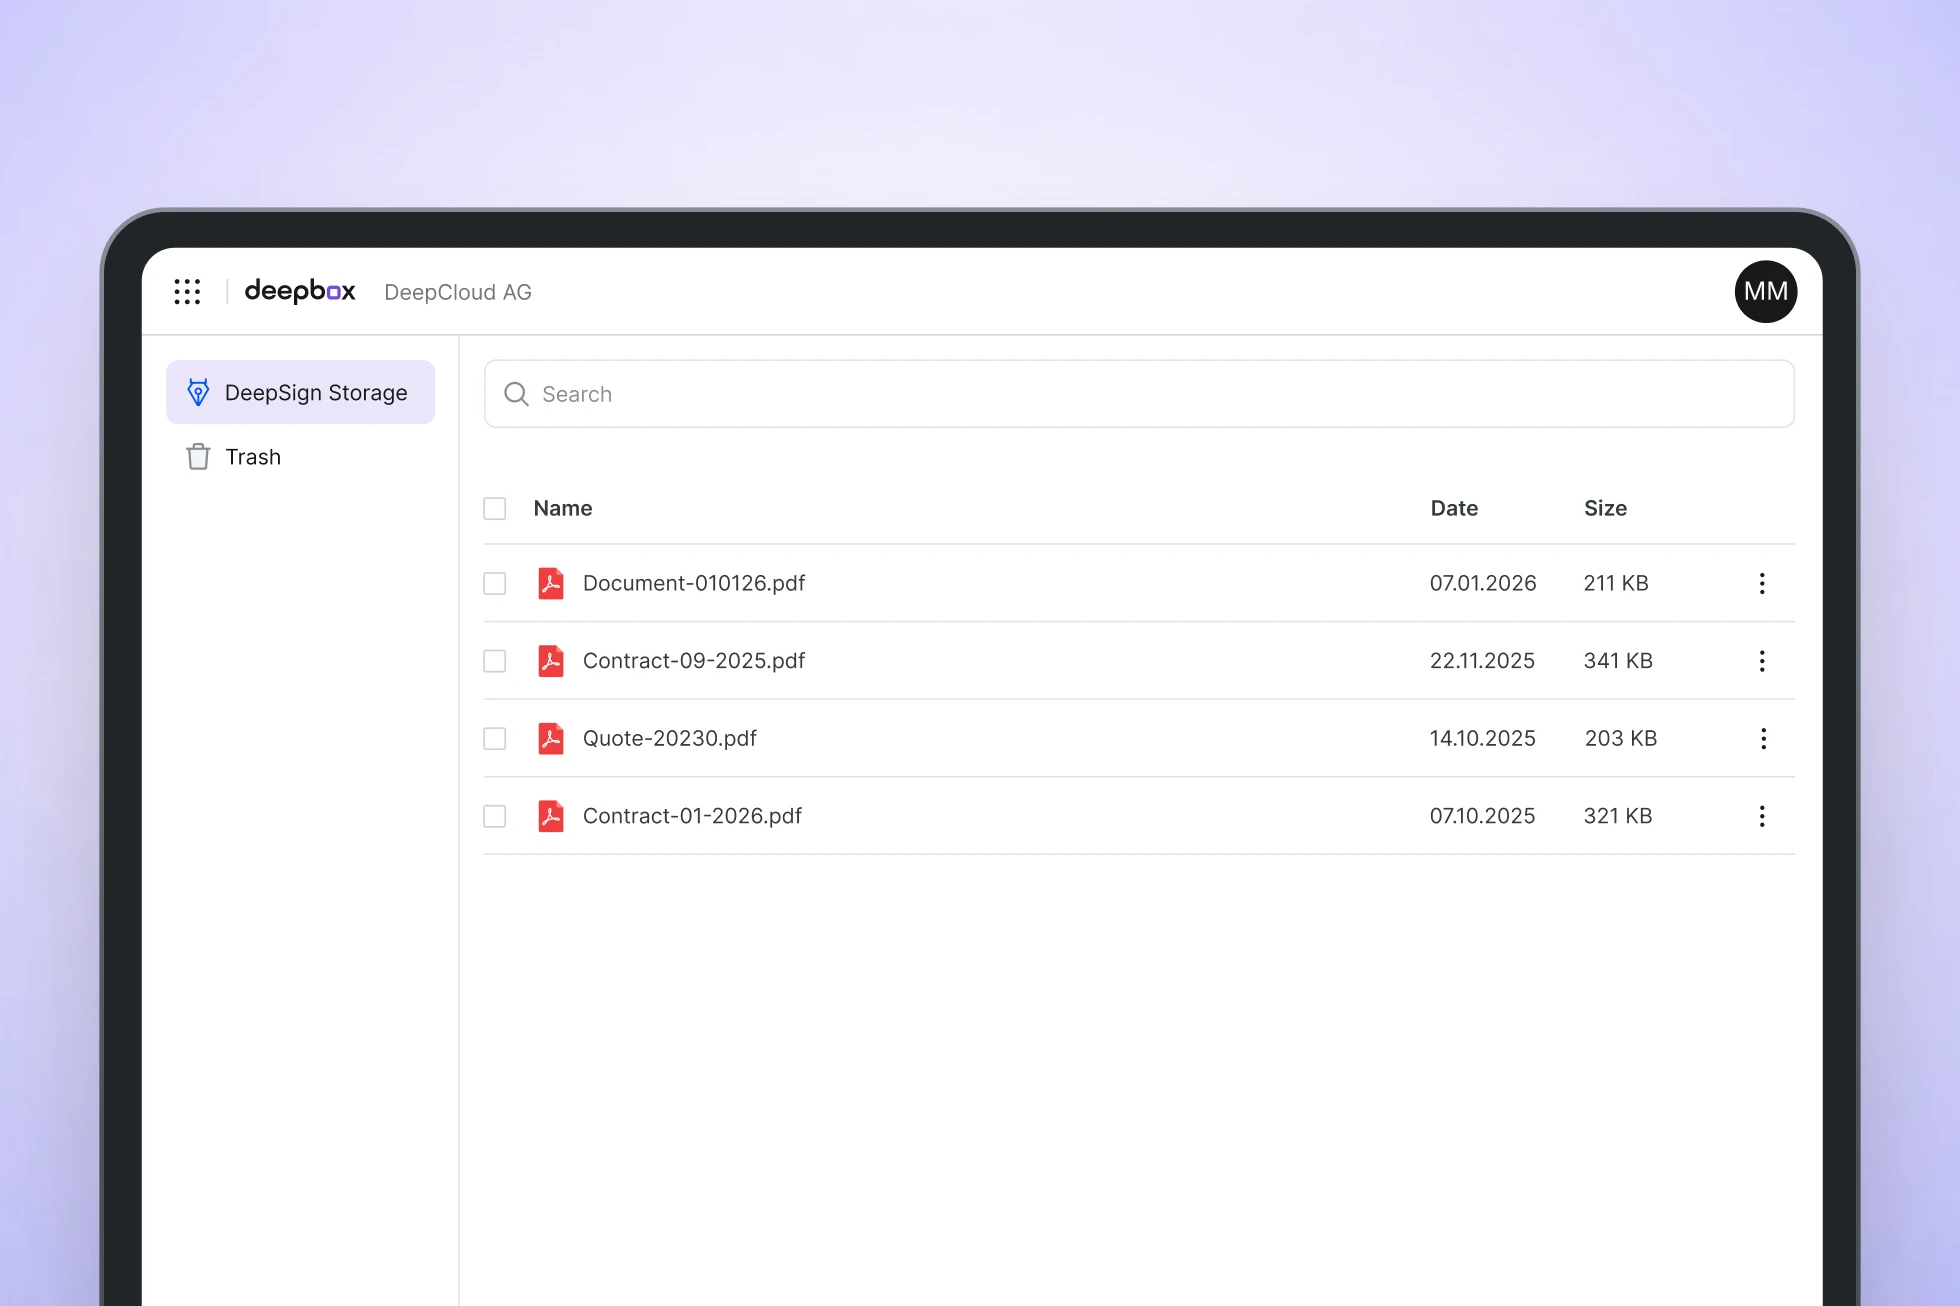Open the Trash section
Viewport: 1960px width, 1306px height.
[x=252, y=457]
